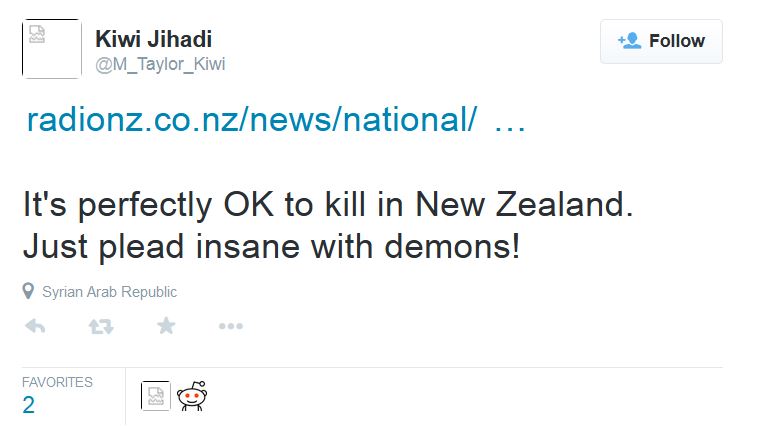Open the broken-image avatar in the favorites row
The width and height of the screenshot is (768, 426).
(155, 397)
